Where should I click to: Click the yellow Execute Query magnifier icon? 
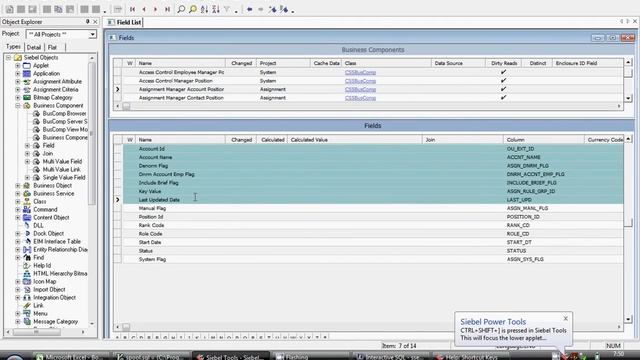pyautogui.click(x=193, y=9)
